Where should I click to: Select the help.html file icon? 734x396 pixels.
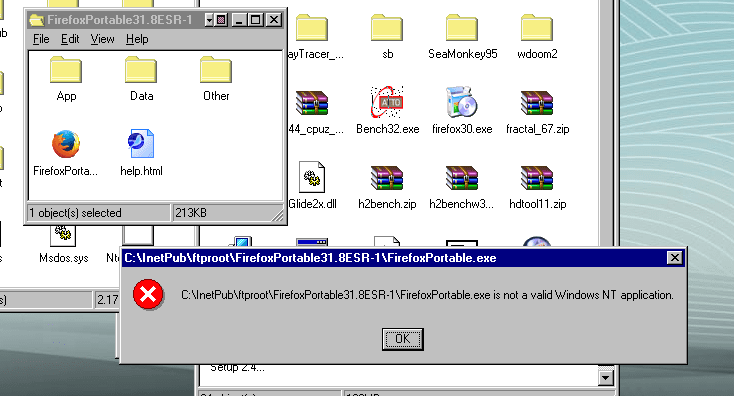click(141, 144)
